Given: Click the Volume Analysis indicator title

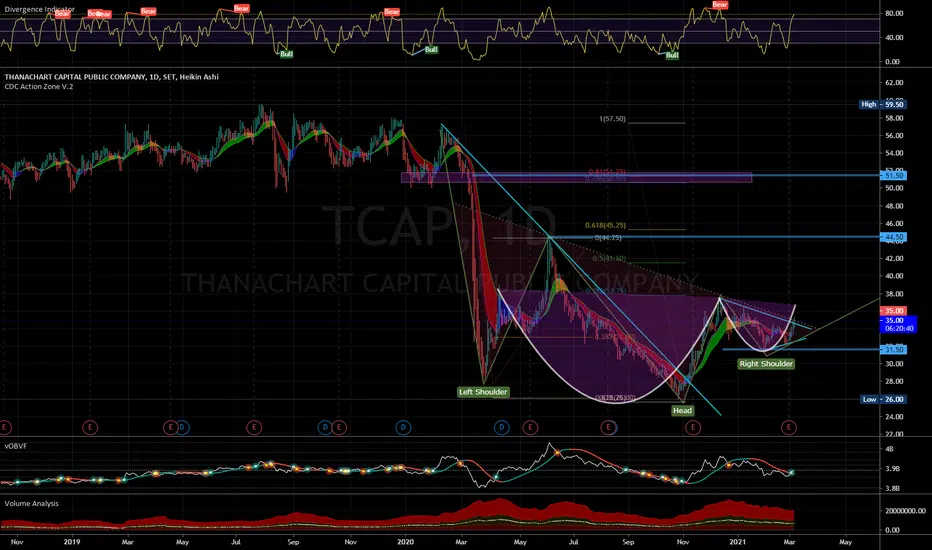Looking at the screenshot, I should pos(32,504).
